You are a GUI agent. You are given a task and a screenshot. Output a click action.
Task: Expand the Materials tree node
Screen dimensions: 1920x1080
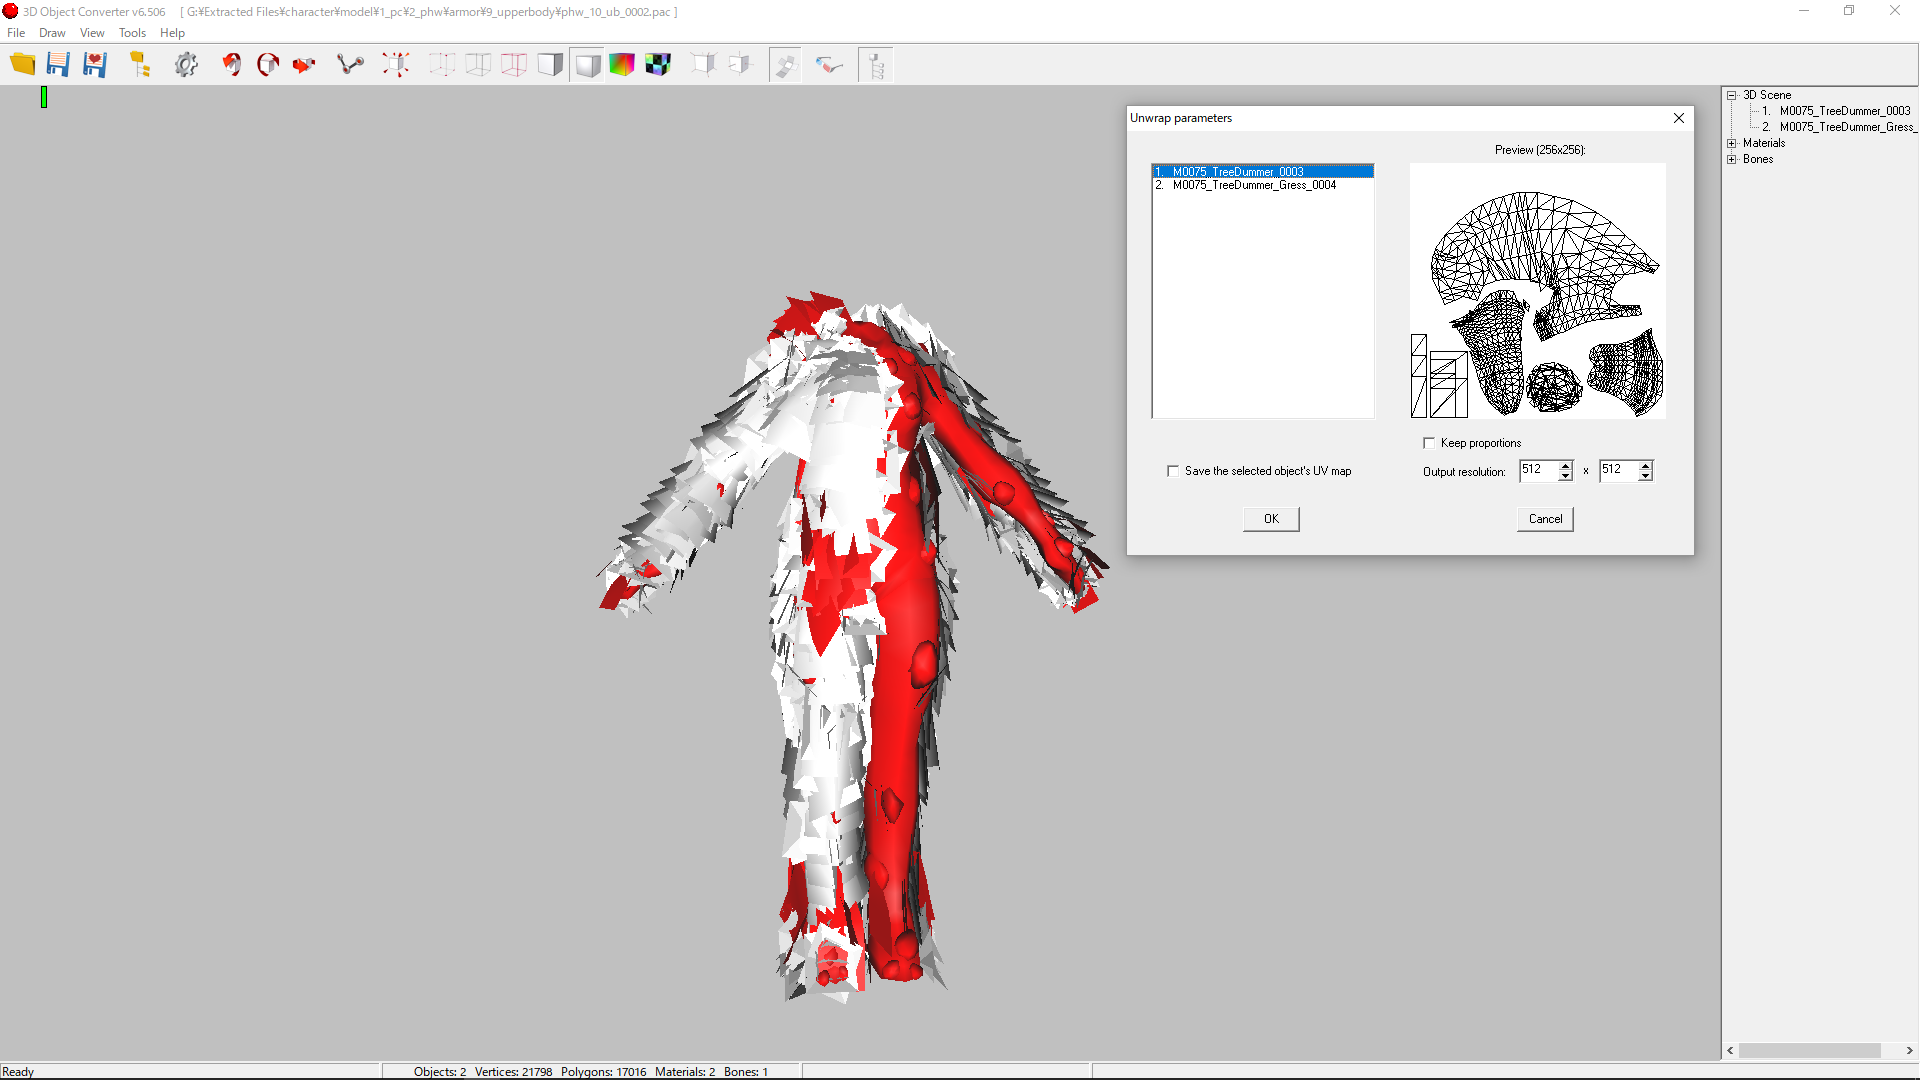click(x=1732, y=143)
